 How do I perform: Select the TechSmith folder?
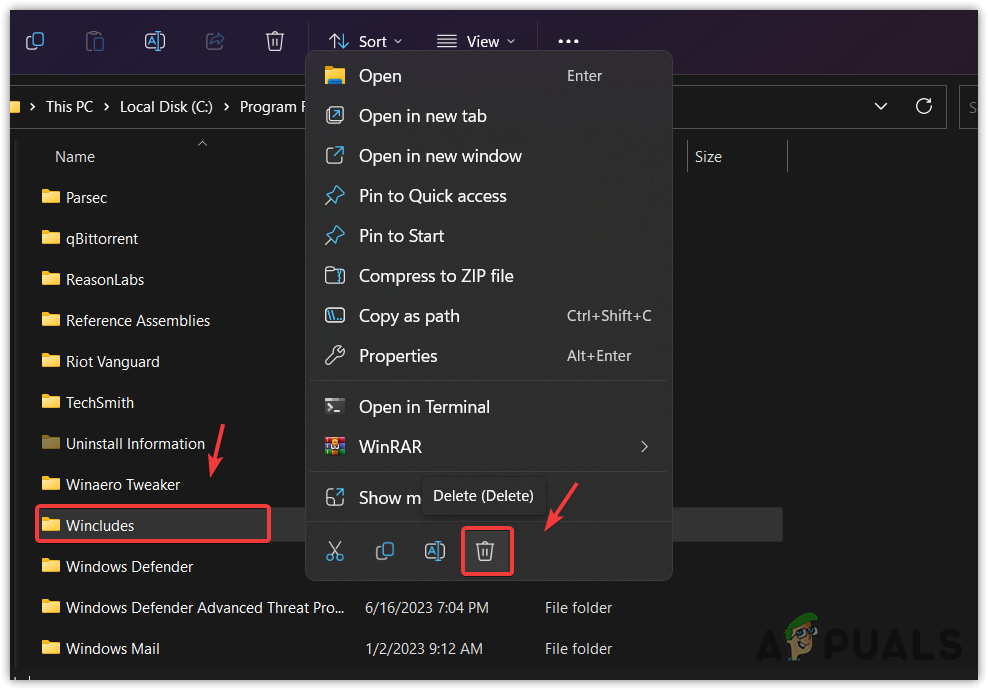tap(87, 402)
